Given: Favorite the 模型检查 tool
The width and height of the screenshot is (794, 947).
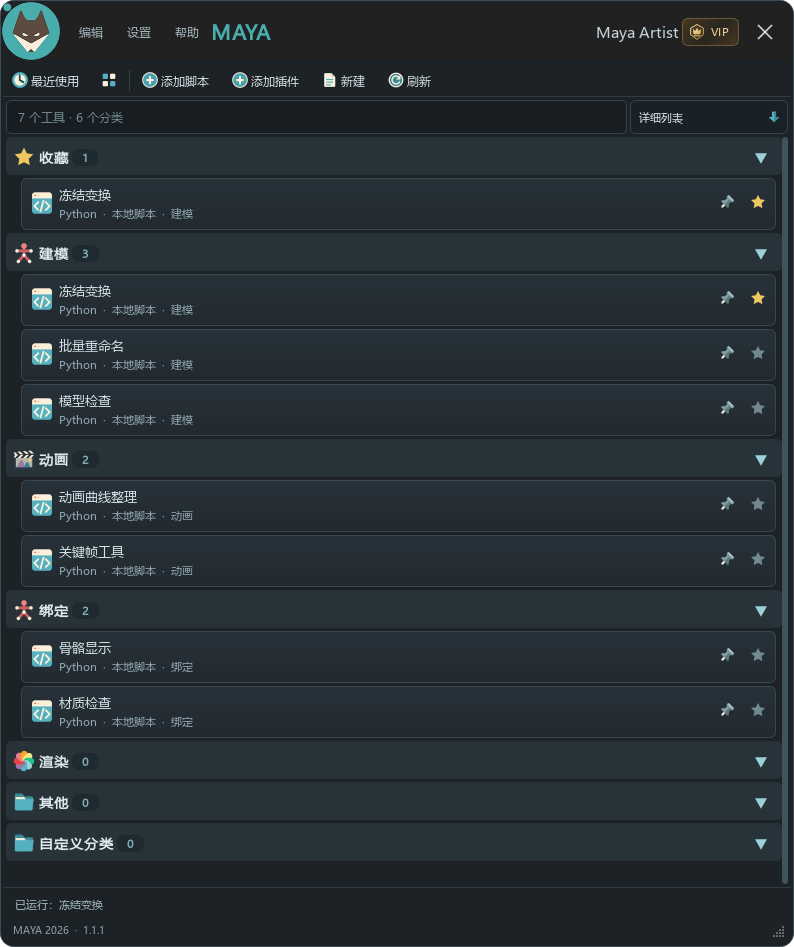Looking at the screenshot, I should (758, 408).
